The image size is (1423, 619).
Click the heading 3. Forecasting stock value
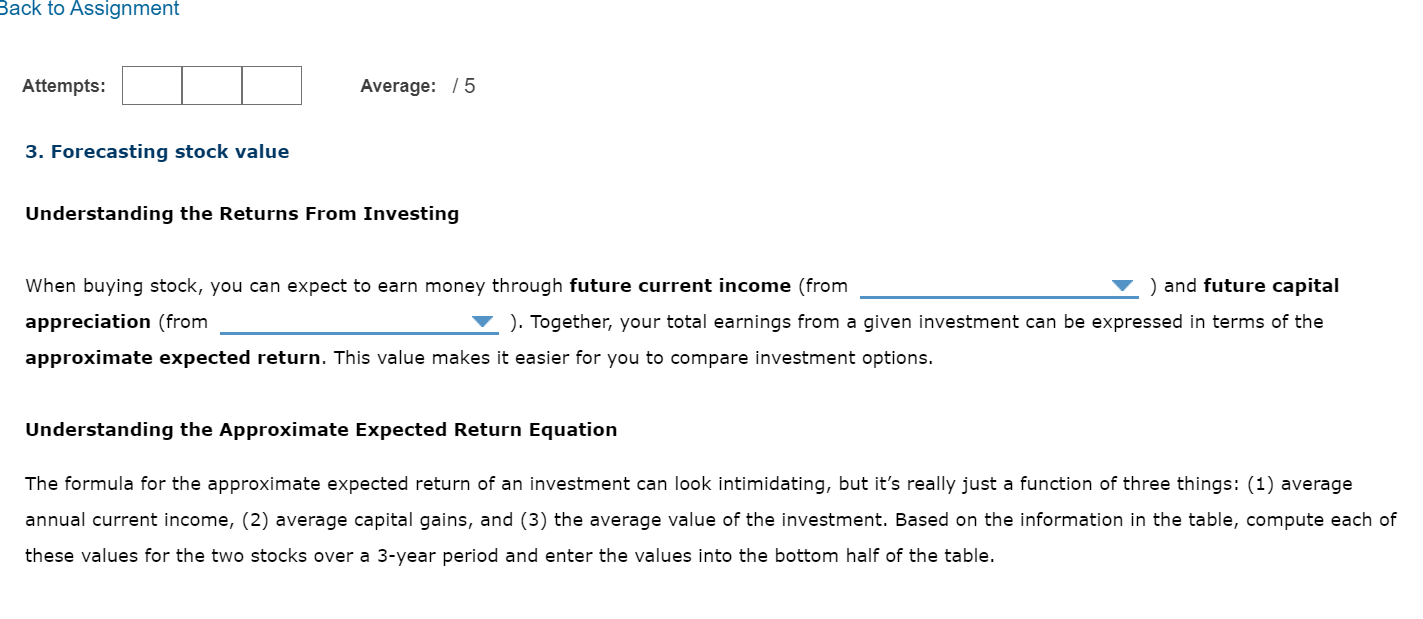(x=156, y=151)
